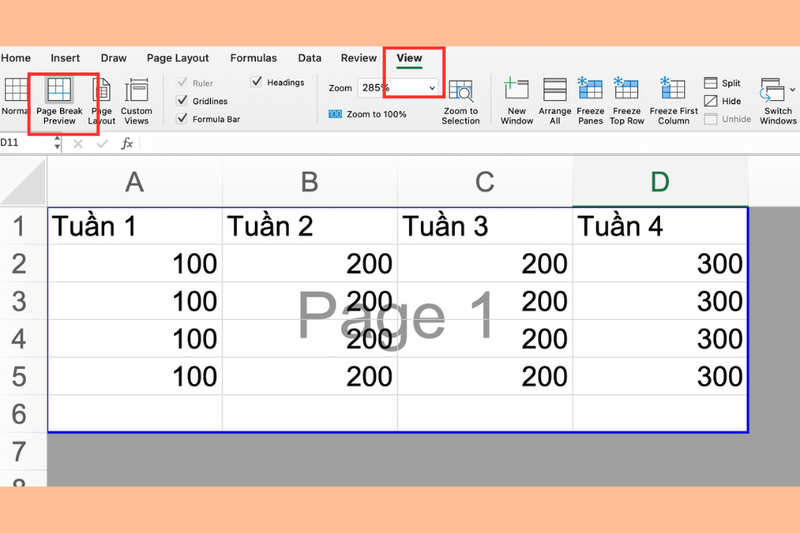Select row 4 header

23,339
